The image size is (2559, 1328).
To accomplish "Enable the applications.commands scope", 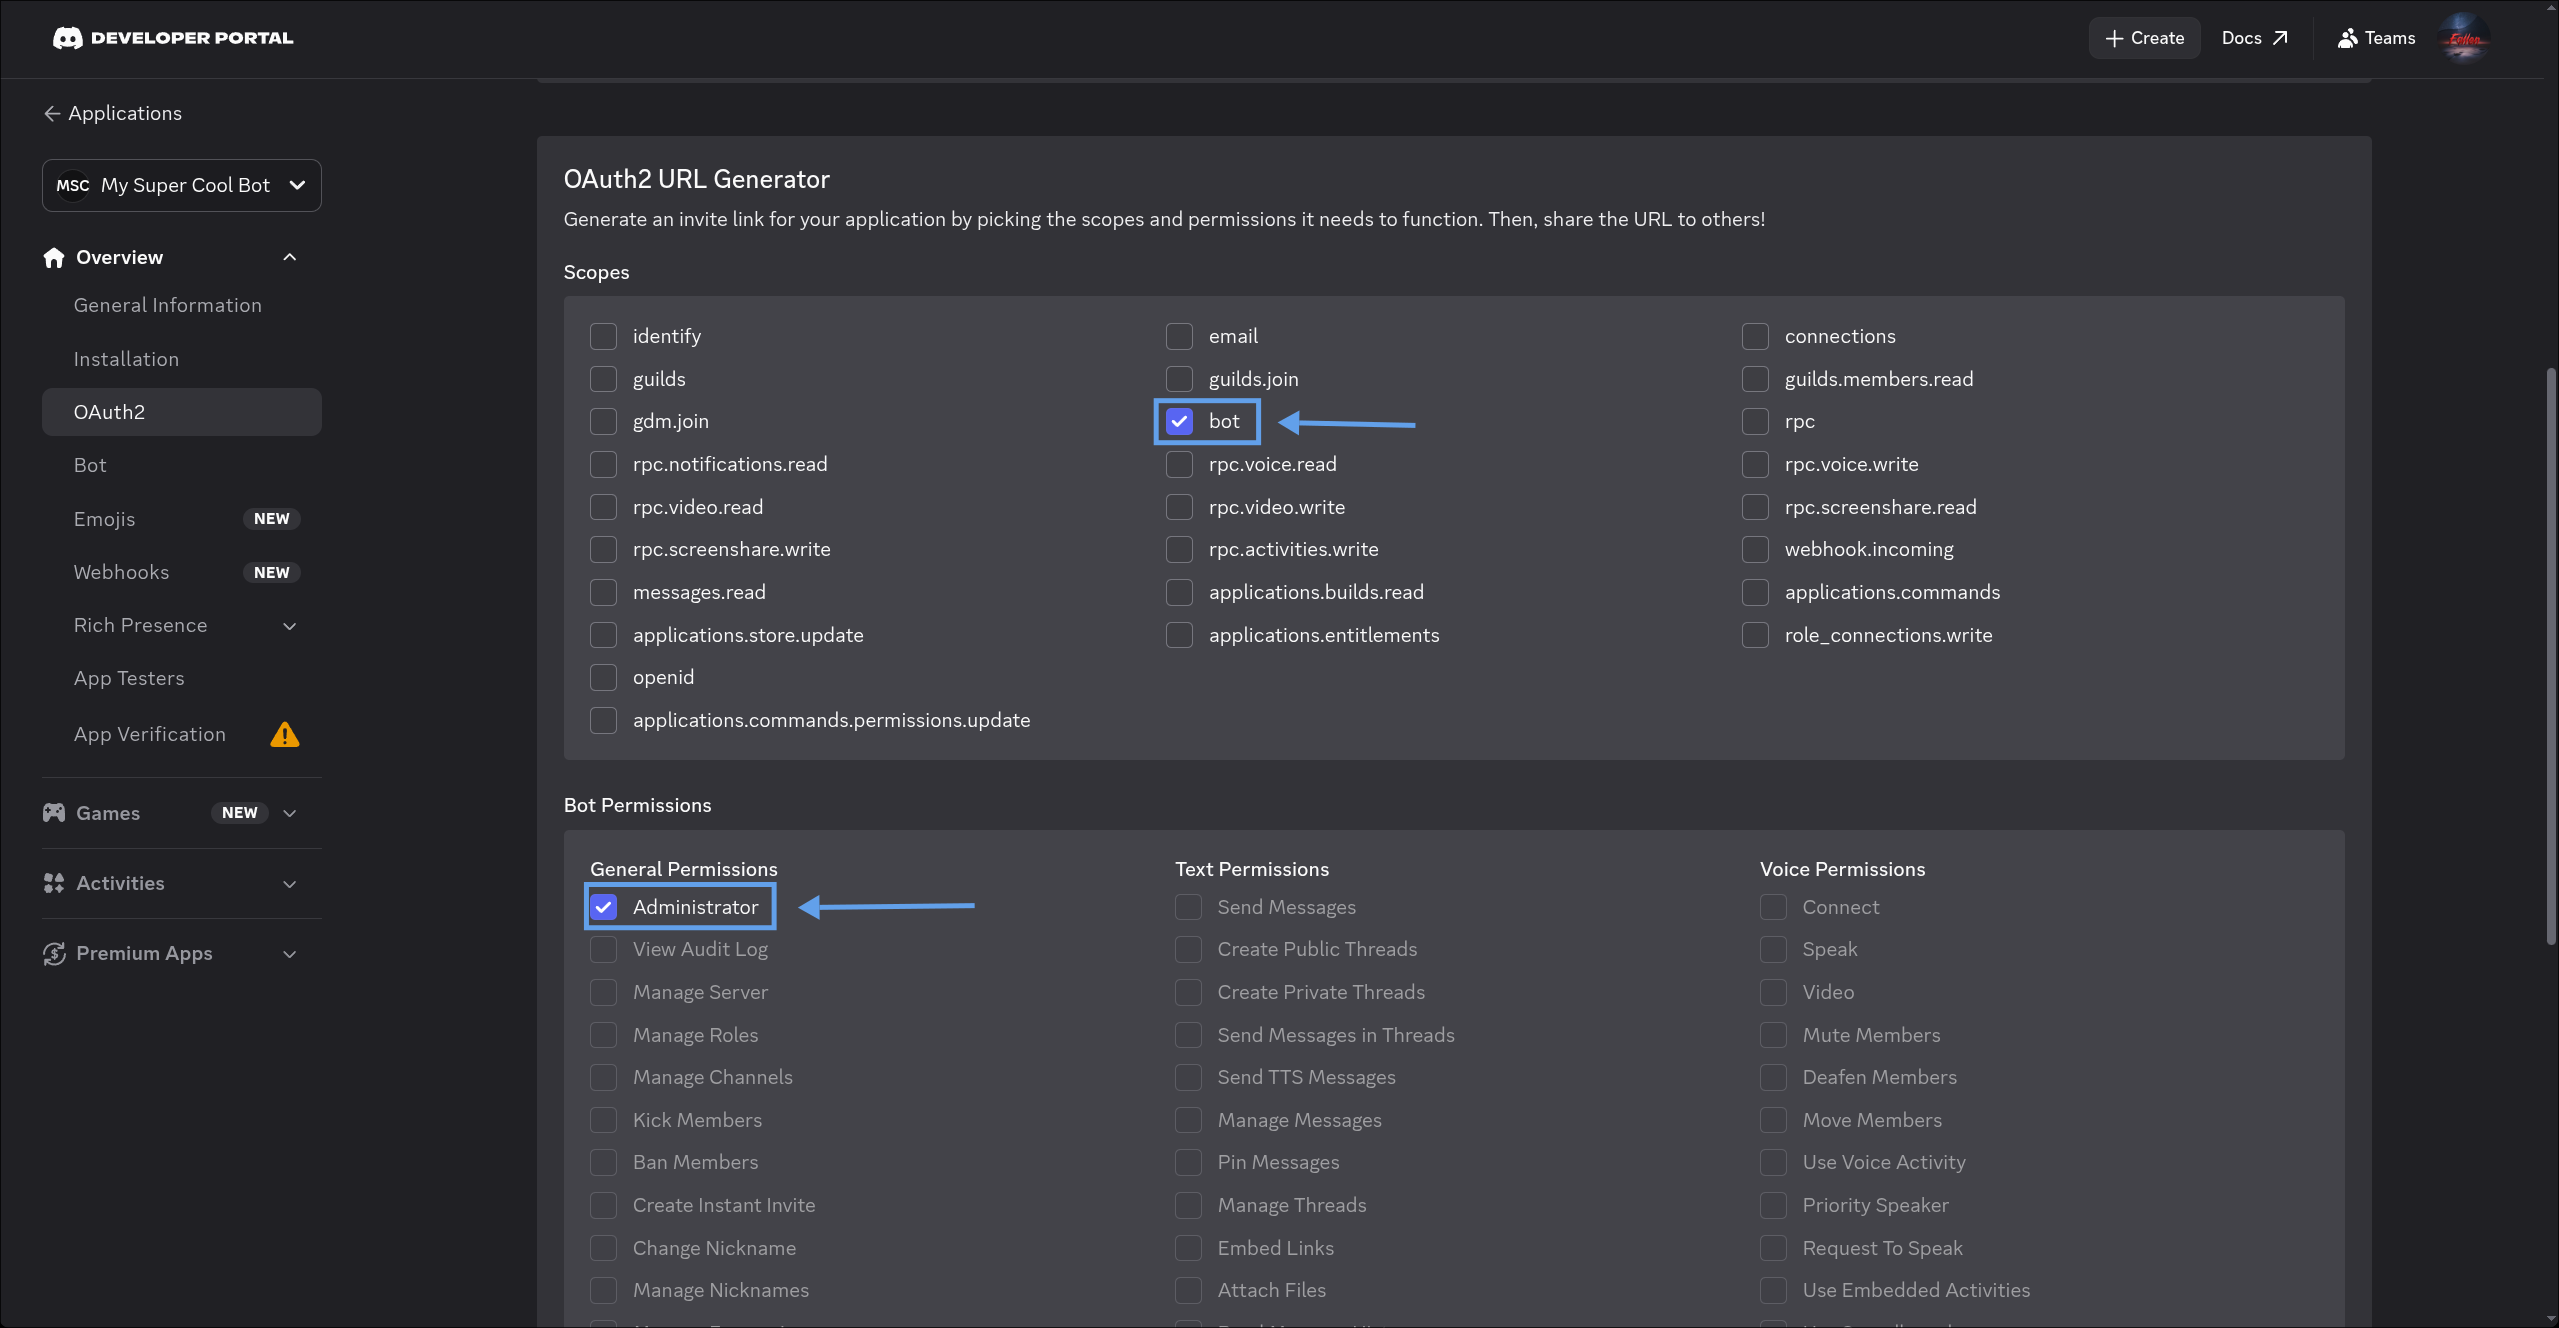I will click(1755, 592).
